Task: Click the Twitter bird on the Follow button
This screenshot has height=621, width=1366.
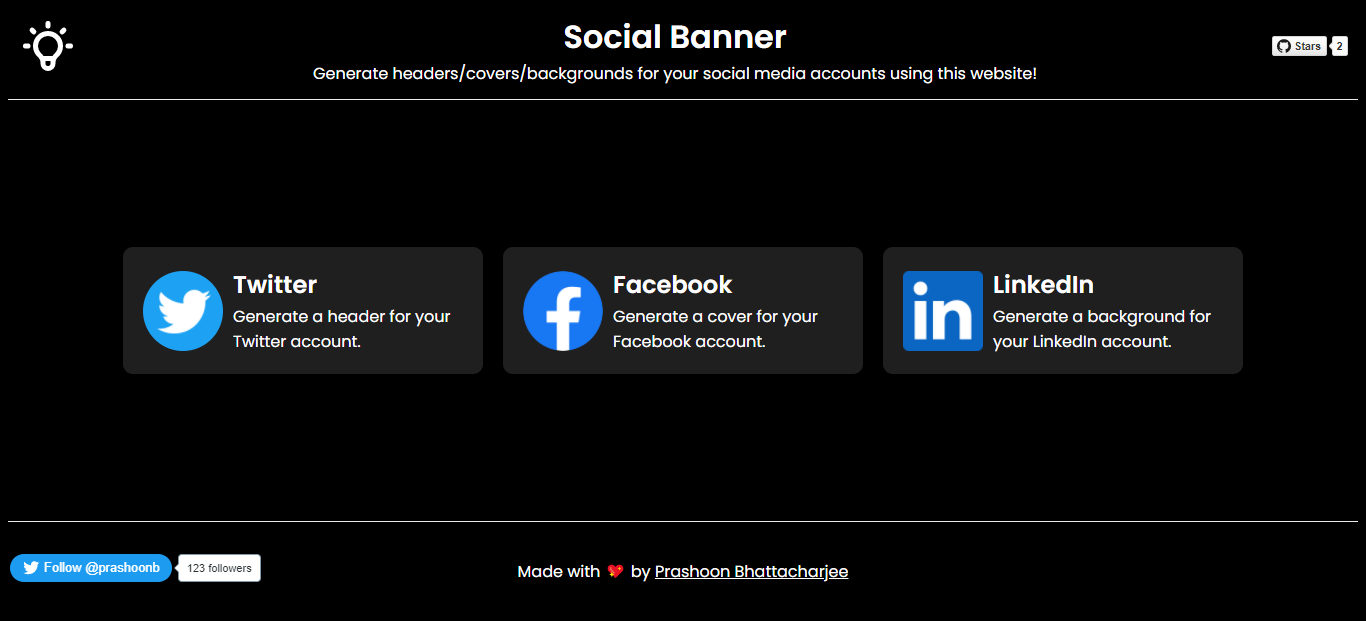Action: pyautogui.click(x=29, y=567)
